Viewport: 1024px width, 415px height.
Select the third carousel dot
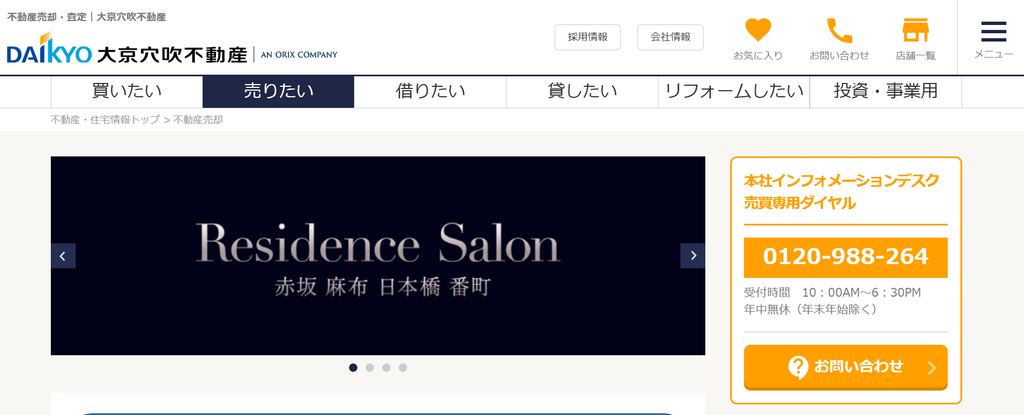(386, 367)
